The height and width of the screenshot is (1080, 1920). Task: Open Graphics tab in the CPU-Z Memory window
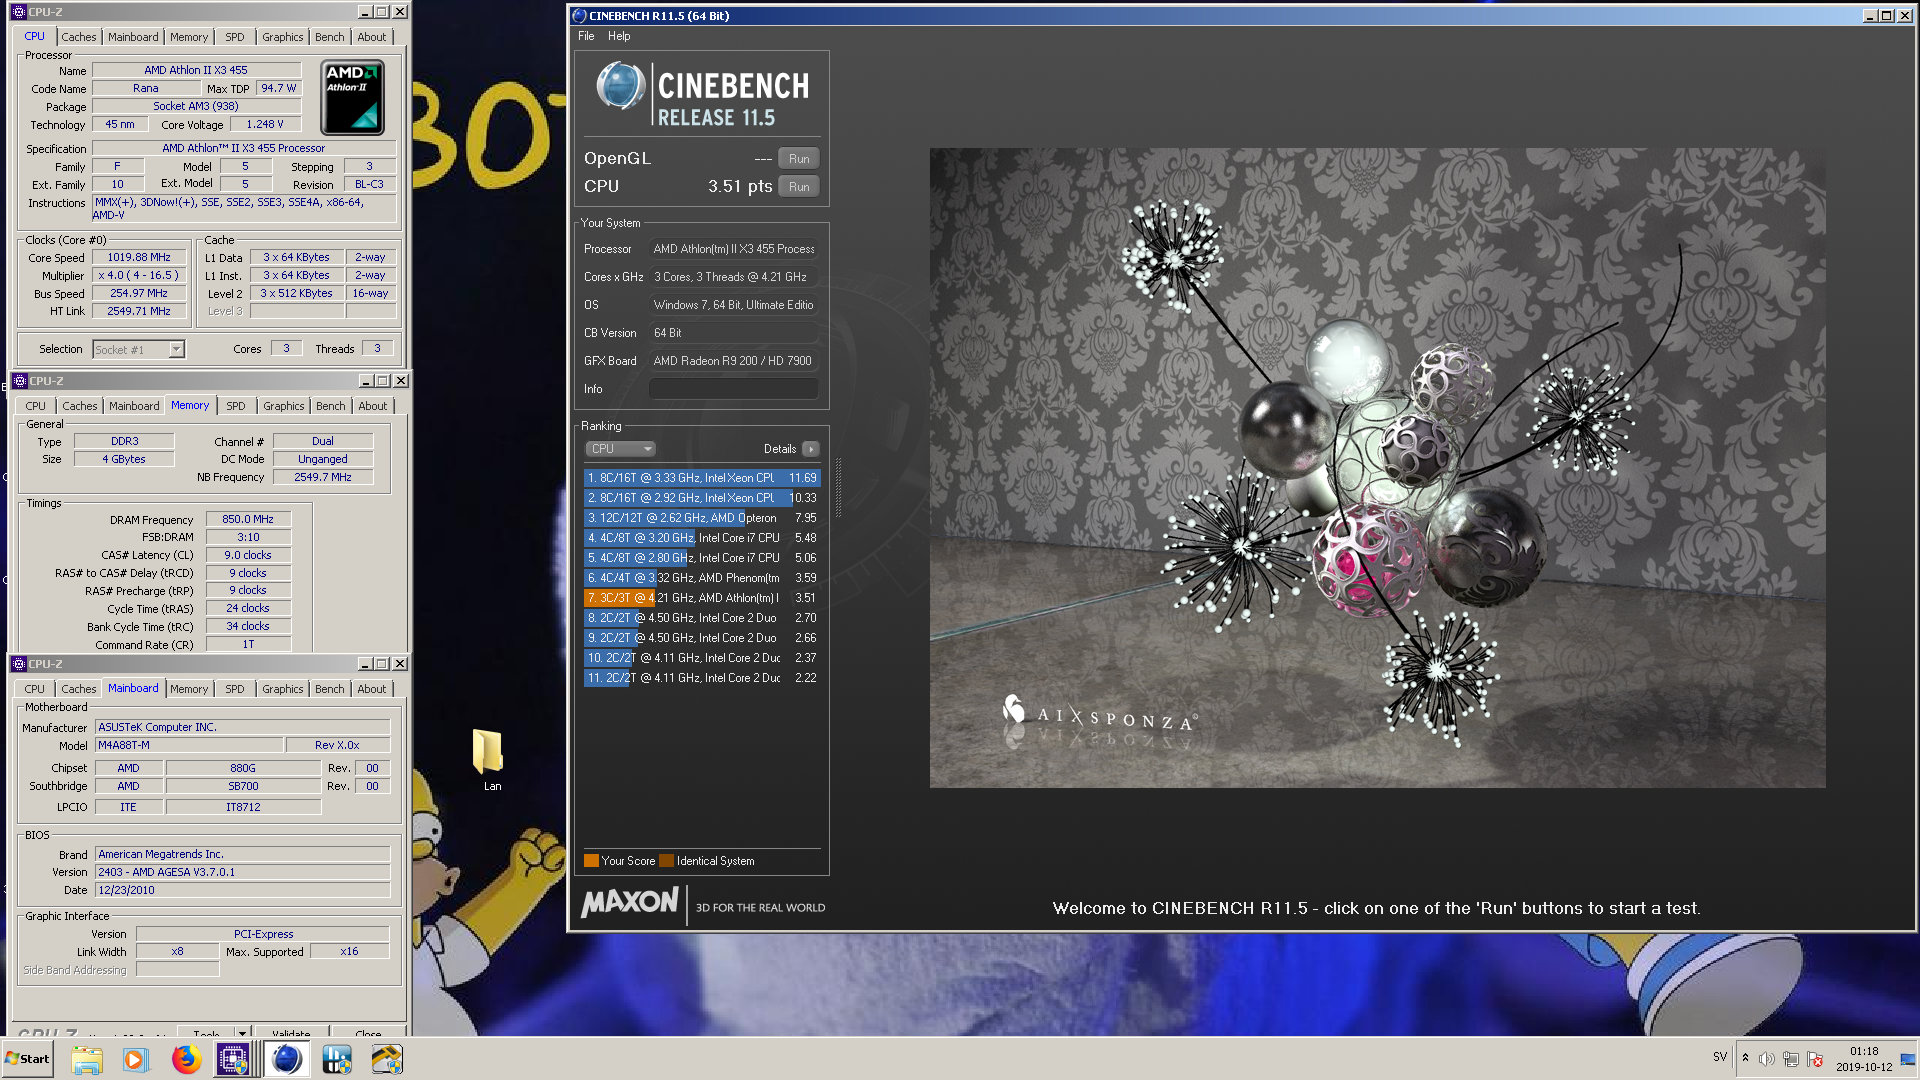tap(284, 406)
